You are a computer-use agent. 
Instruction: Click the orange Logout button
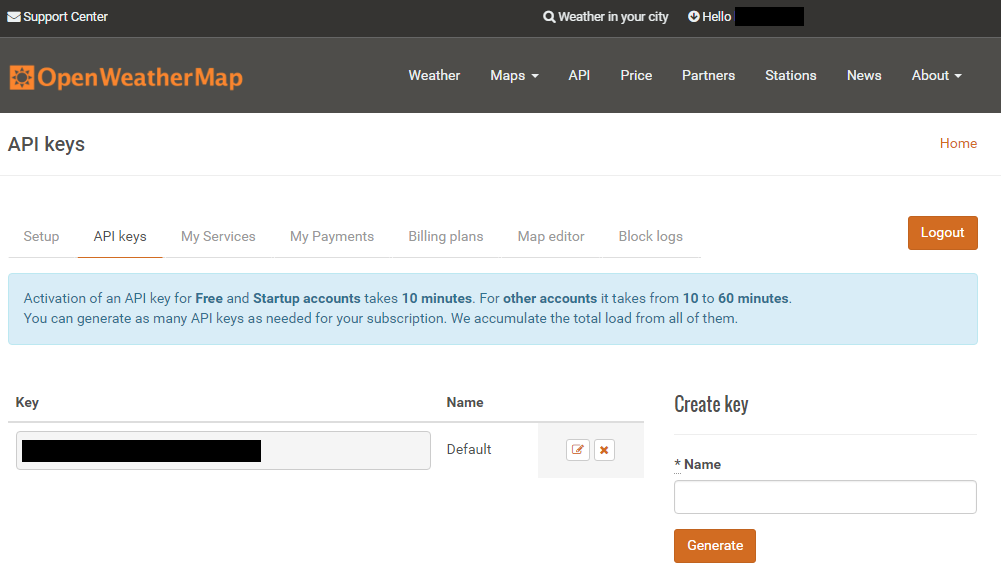click(942, 233)
